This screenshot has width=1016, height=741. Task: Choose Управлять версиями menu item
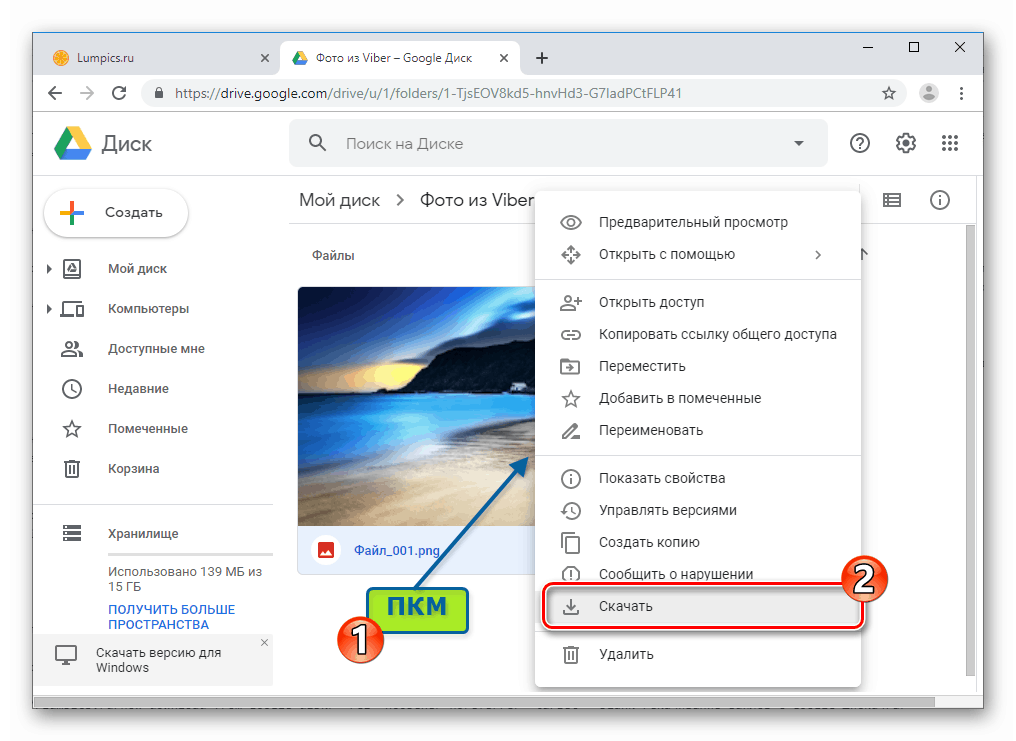(698, 510)
